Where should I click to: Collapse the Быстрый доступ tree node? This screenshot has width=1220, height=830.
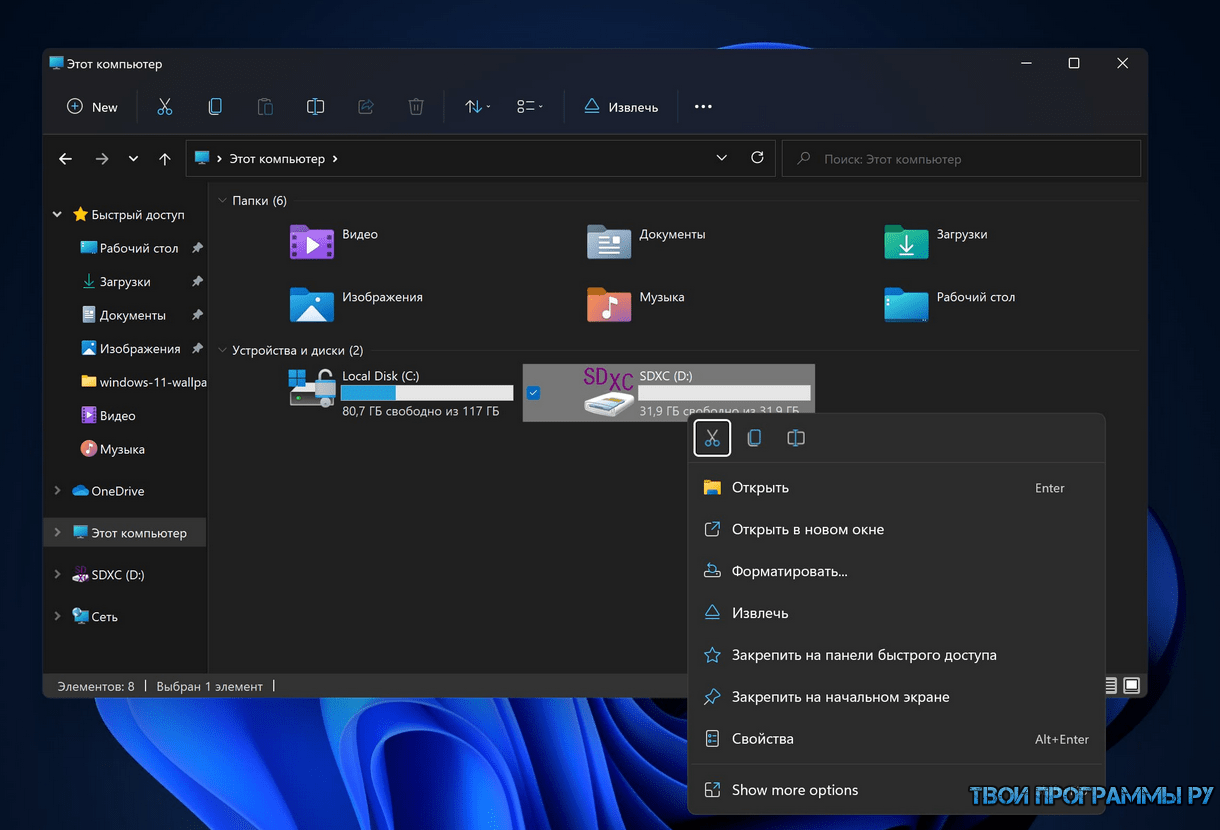click(x=57, y=214)
